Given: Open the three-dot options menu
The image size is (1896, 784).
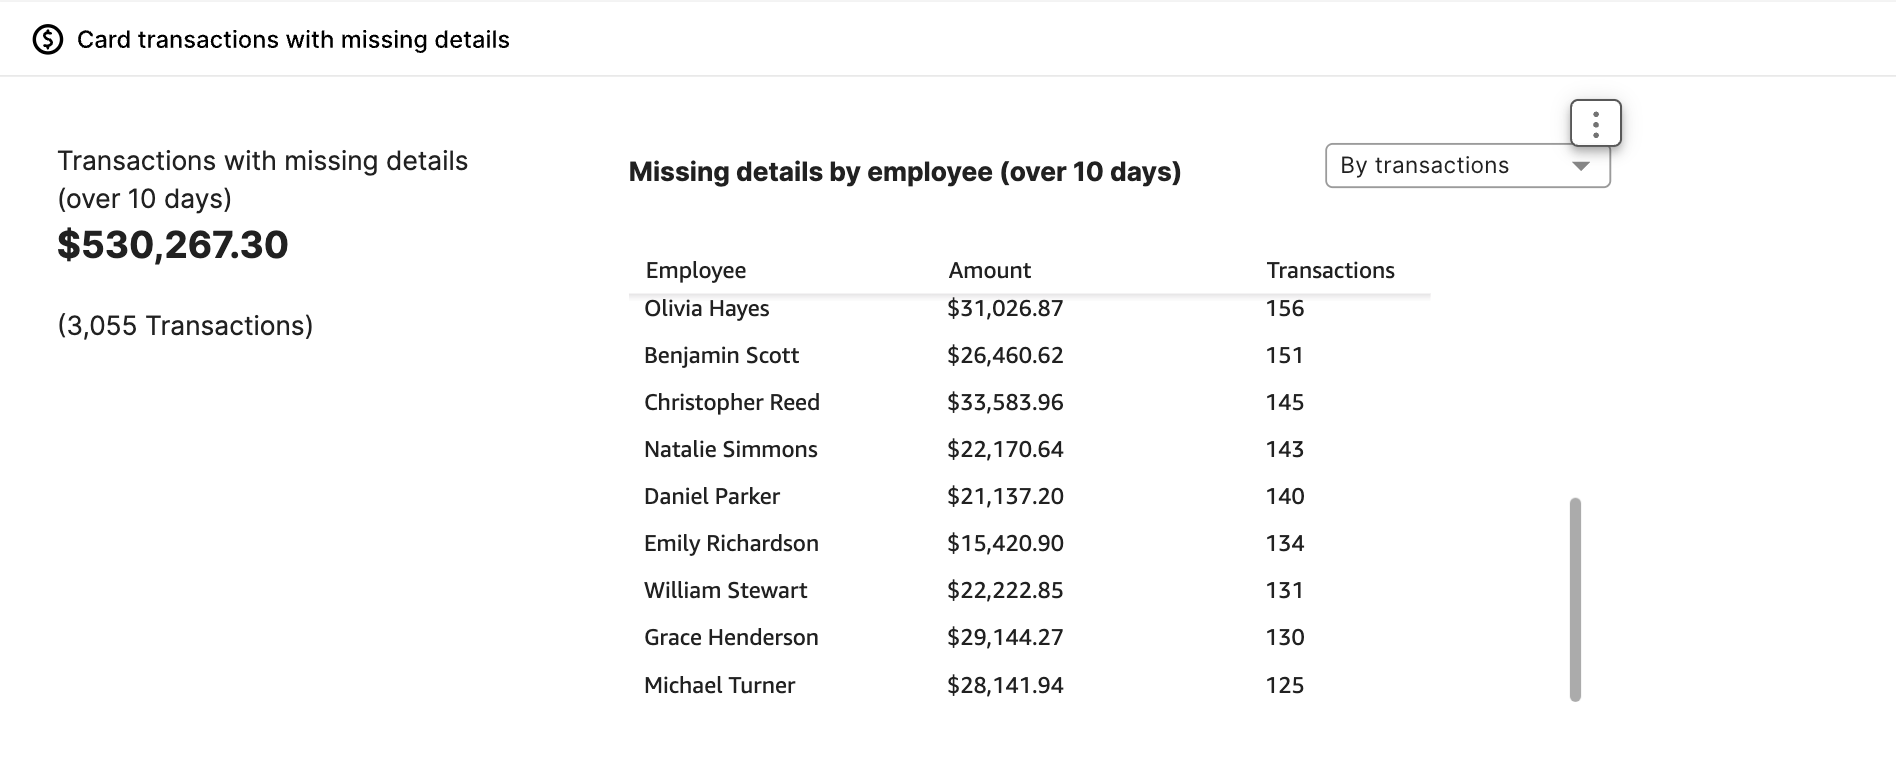Looking at the screenshot, I should point(1595,124).
